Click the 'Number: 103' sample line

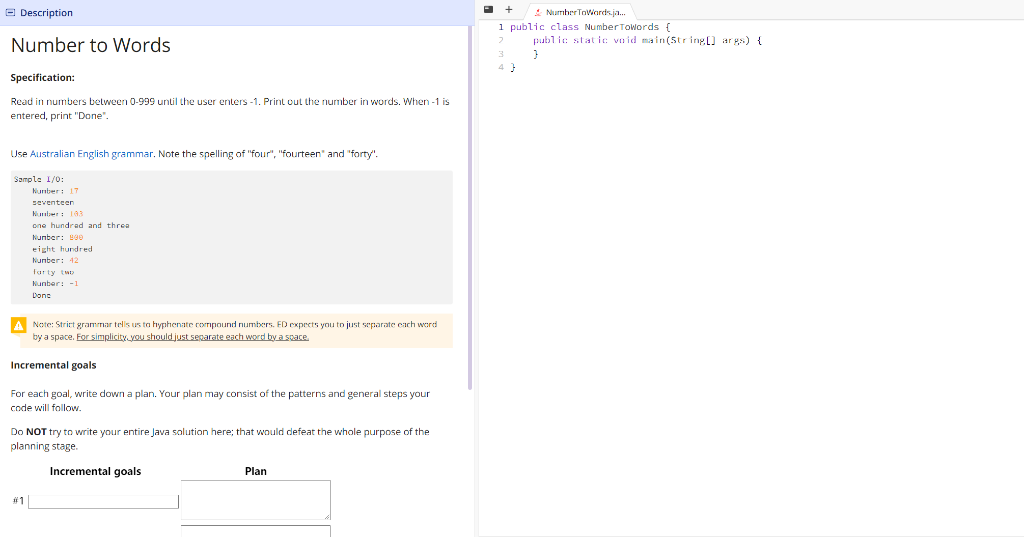[58, 214]
